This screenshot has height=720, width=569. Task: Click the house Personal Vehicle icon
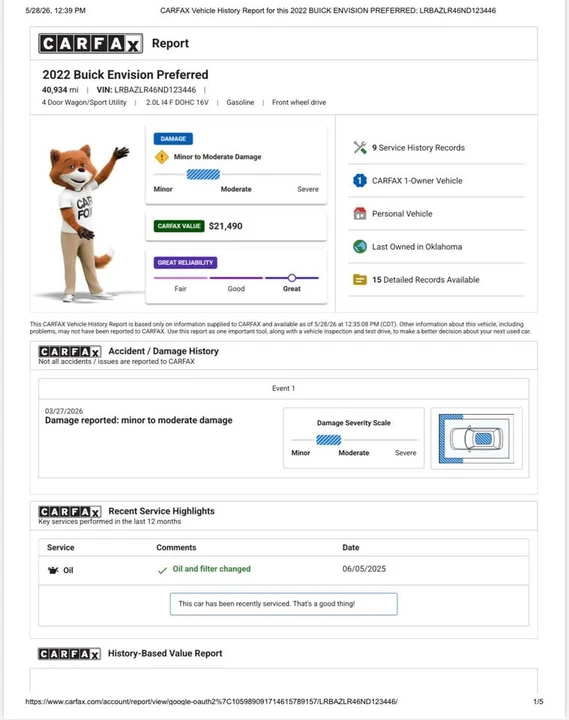(x=360, y=214)
